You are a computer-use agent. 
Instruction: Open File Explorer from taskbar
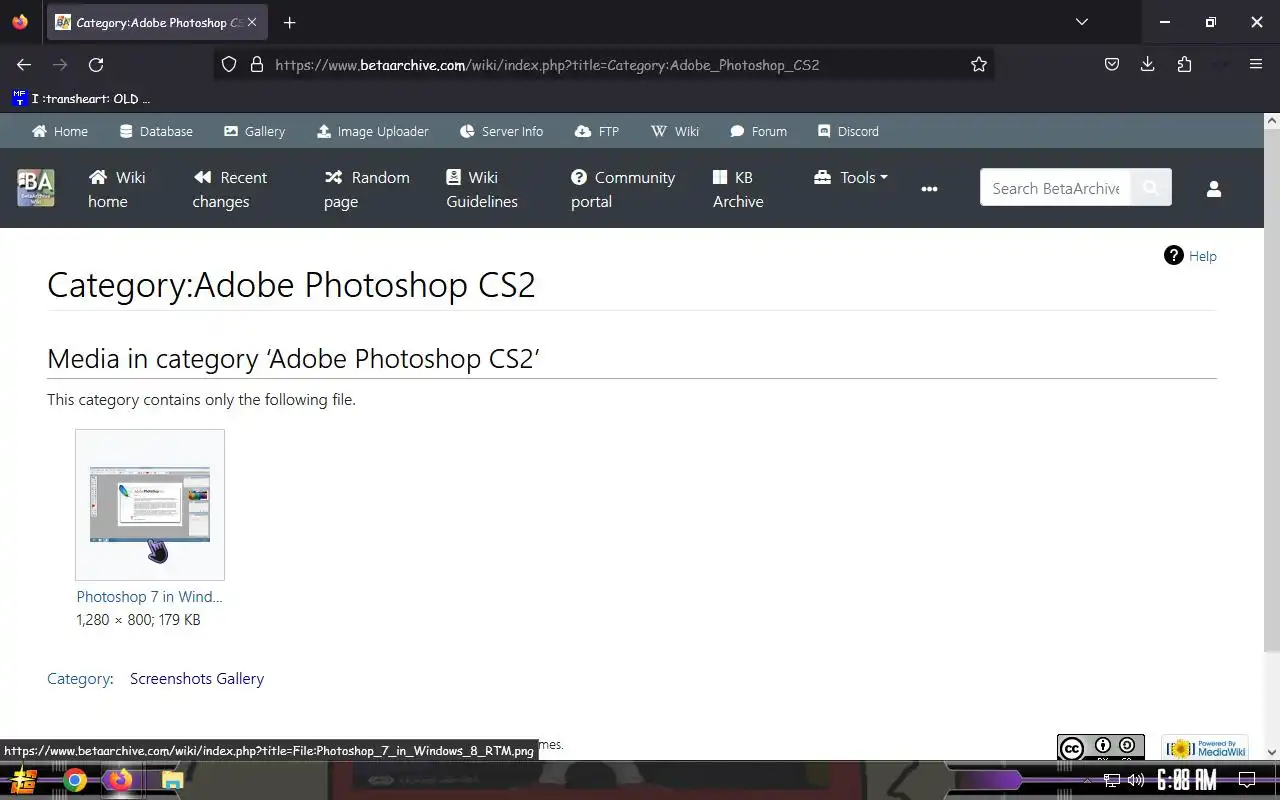(172, 780)
